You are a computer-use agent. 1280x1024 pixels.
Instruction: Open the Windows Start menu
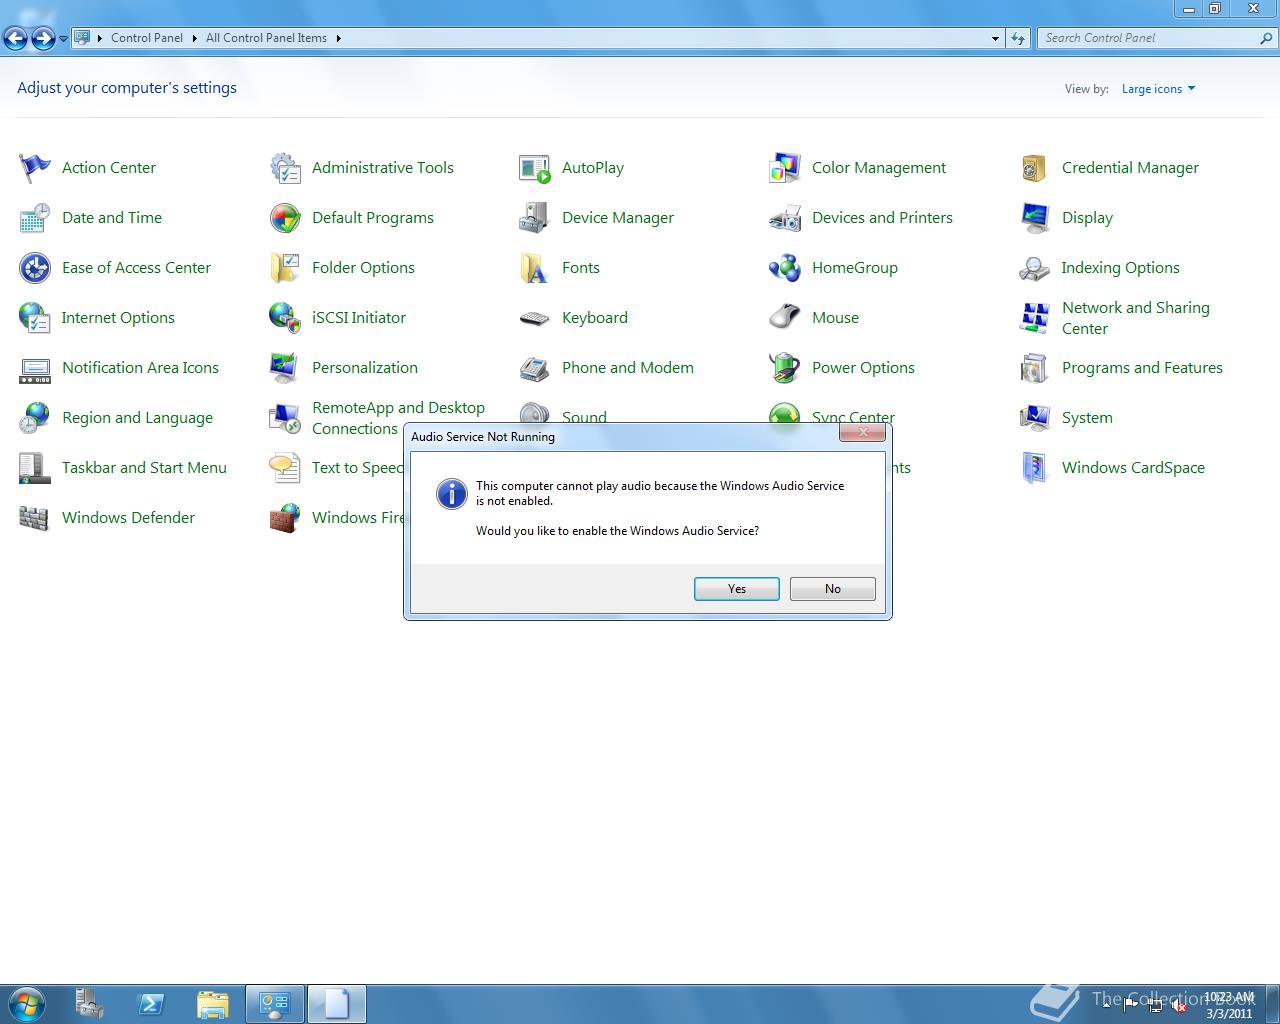pyautogui.click(x=27, y=1004)
